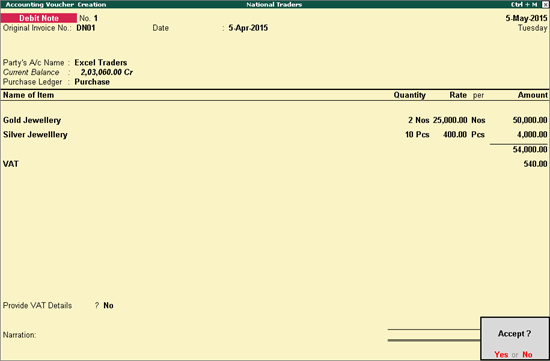Viewport: 550px width, 361px height.
Task: Click the voucher date 5-May-2015
Action: pyautogui.click(x=526, y=18)
